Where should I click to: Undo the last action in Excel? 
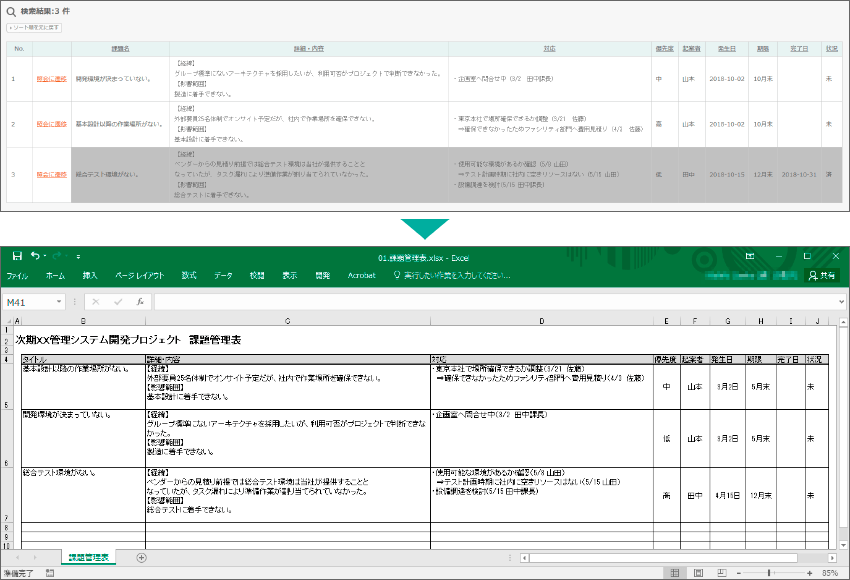pos(35,256)
